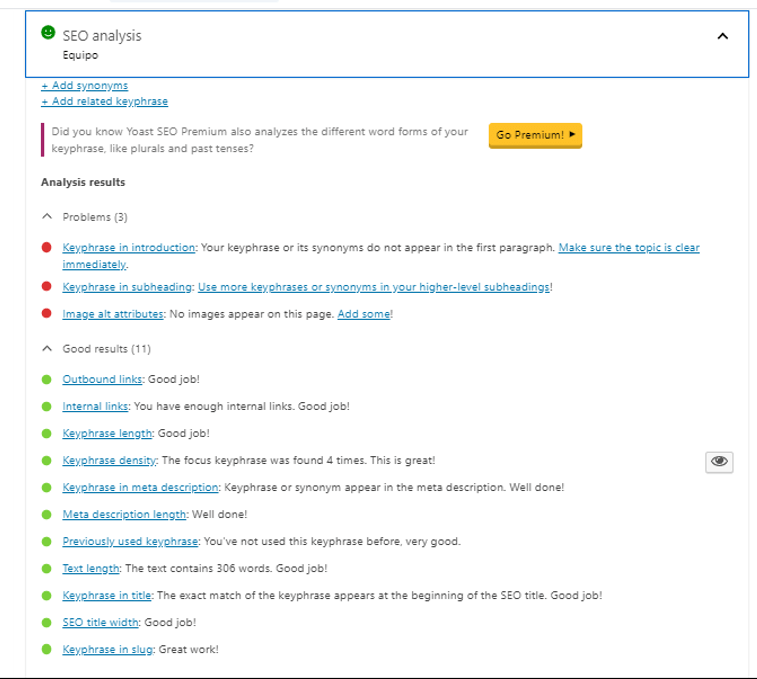Click the Go Premium button

535,135
